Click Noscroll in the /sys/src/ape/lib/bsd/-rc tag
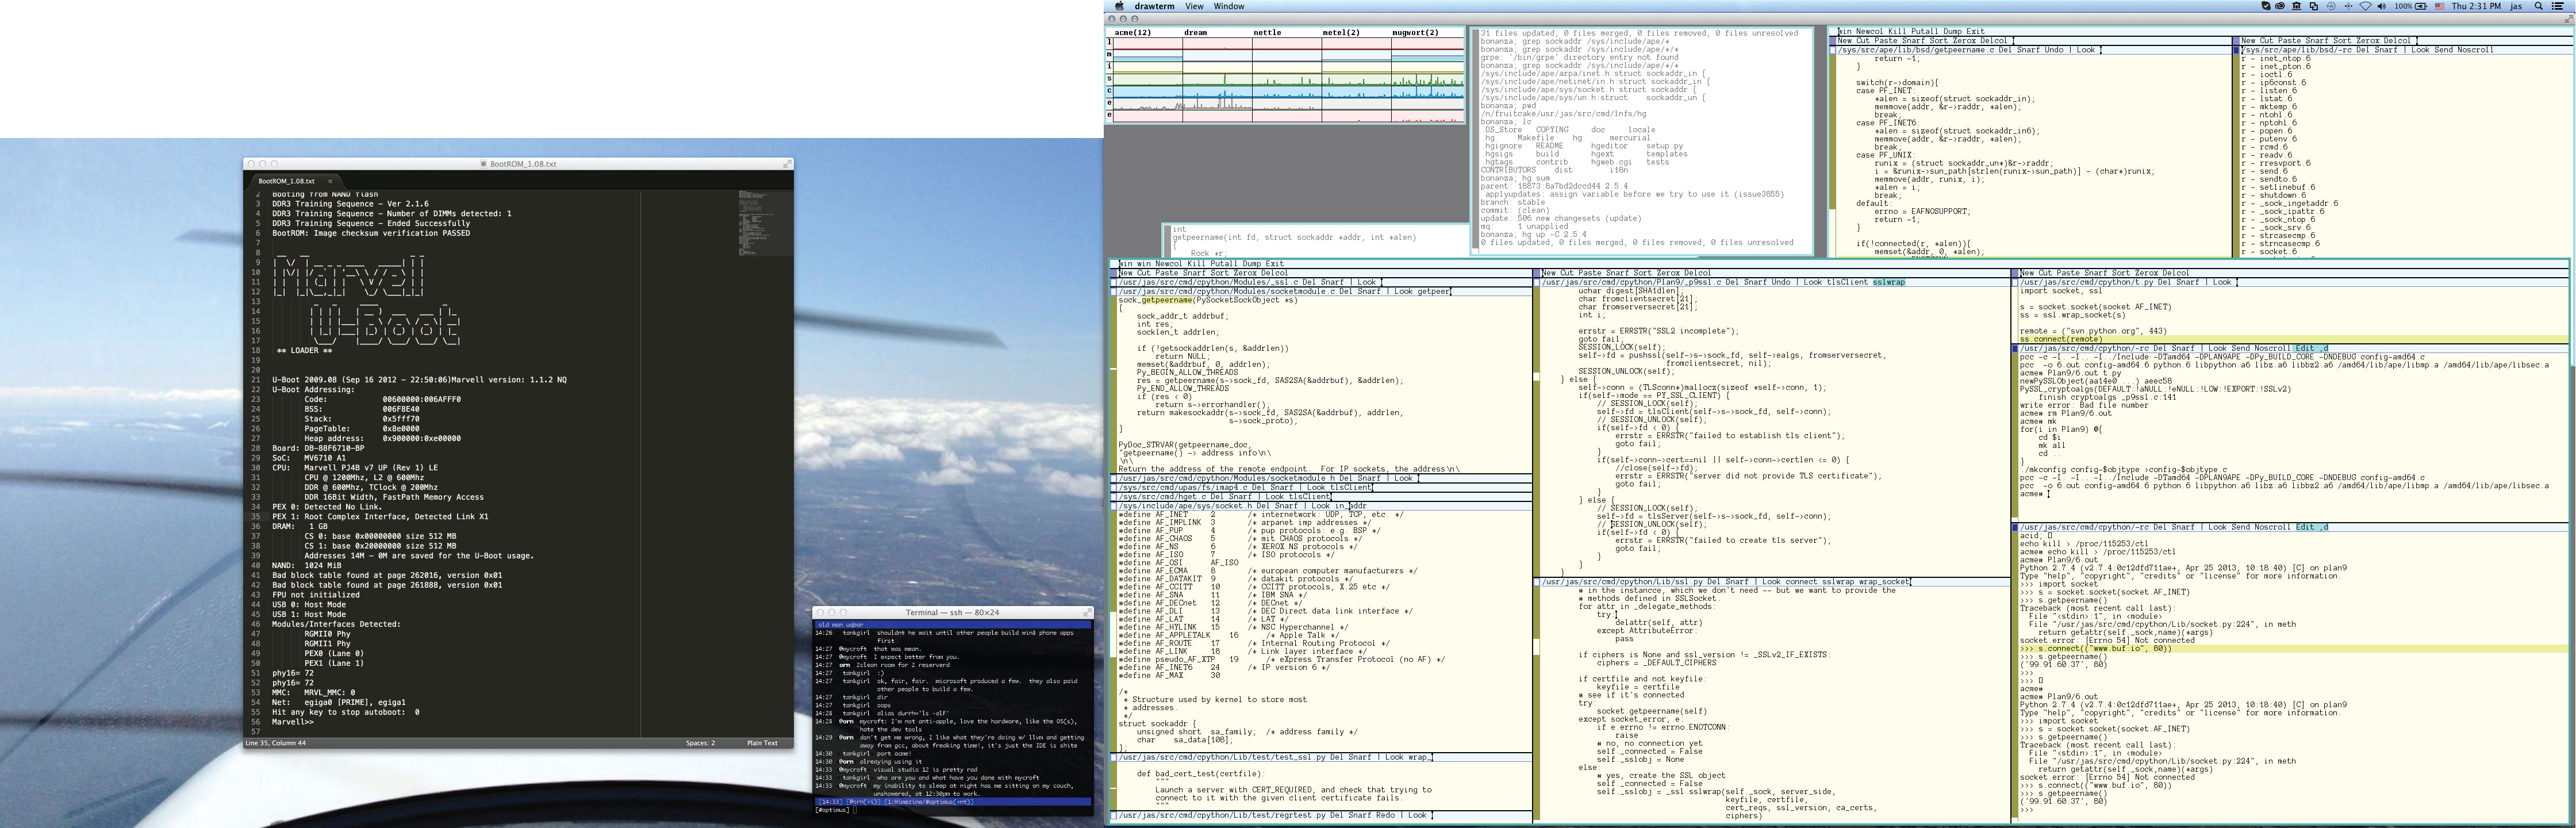Image resolution: width=2576 pixels, height=828 pixels. (2475, 49)
